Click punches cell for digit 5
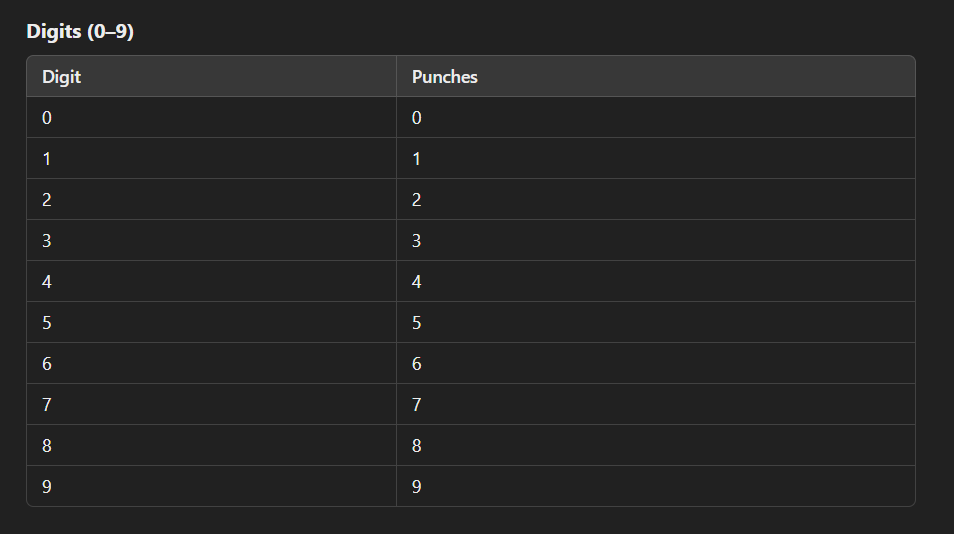The height and width of the screenshot is (534, 954). pyautogui.click(x=656, y=322)
